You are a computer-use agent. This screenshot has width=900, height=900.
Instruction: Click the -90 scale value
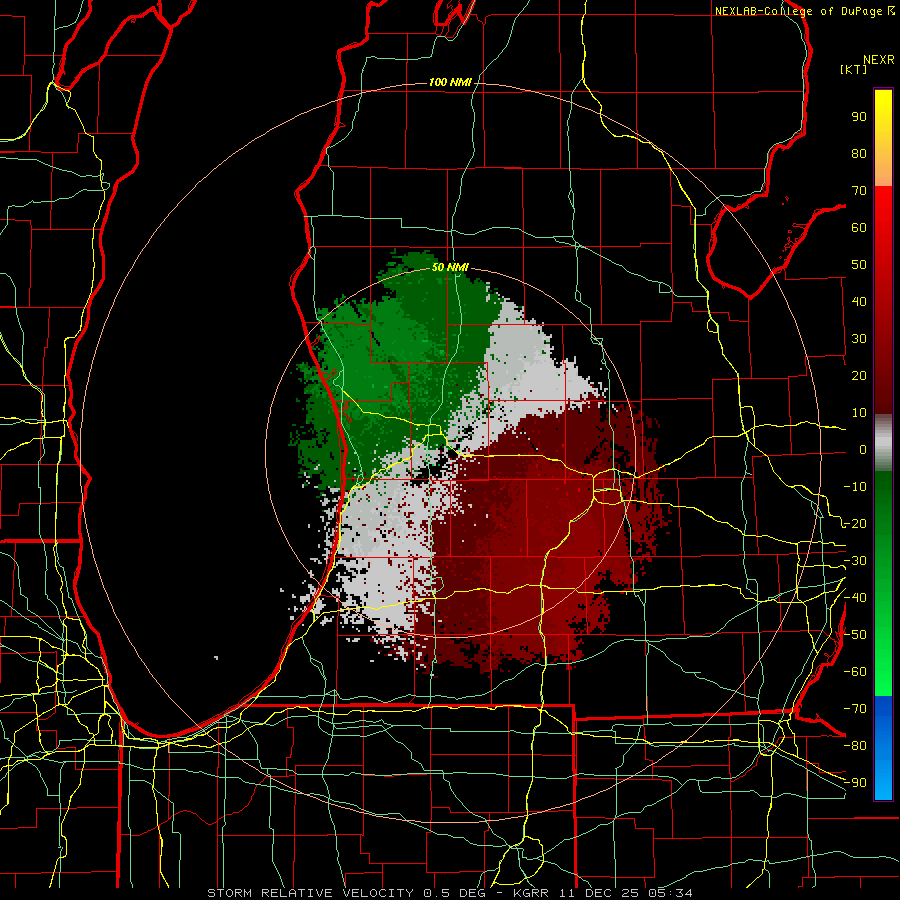[x=855, y=783]
